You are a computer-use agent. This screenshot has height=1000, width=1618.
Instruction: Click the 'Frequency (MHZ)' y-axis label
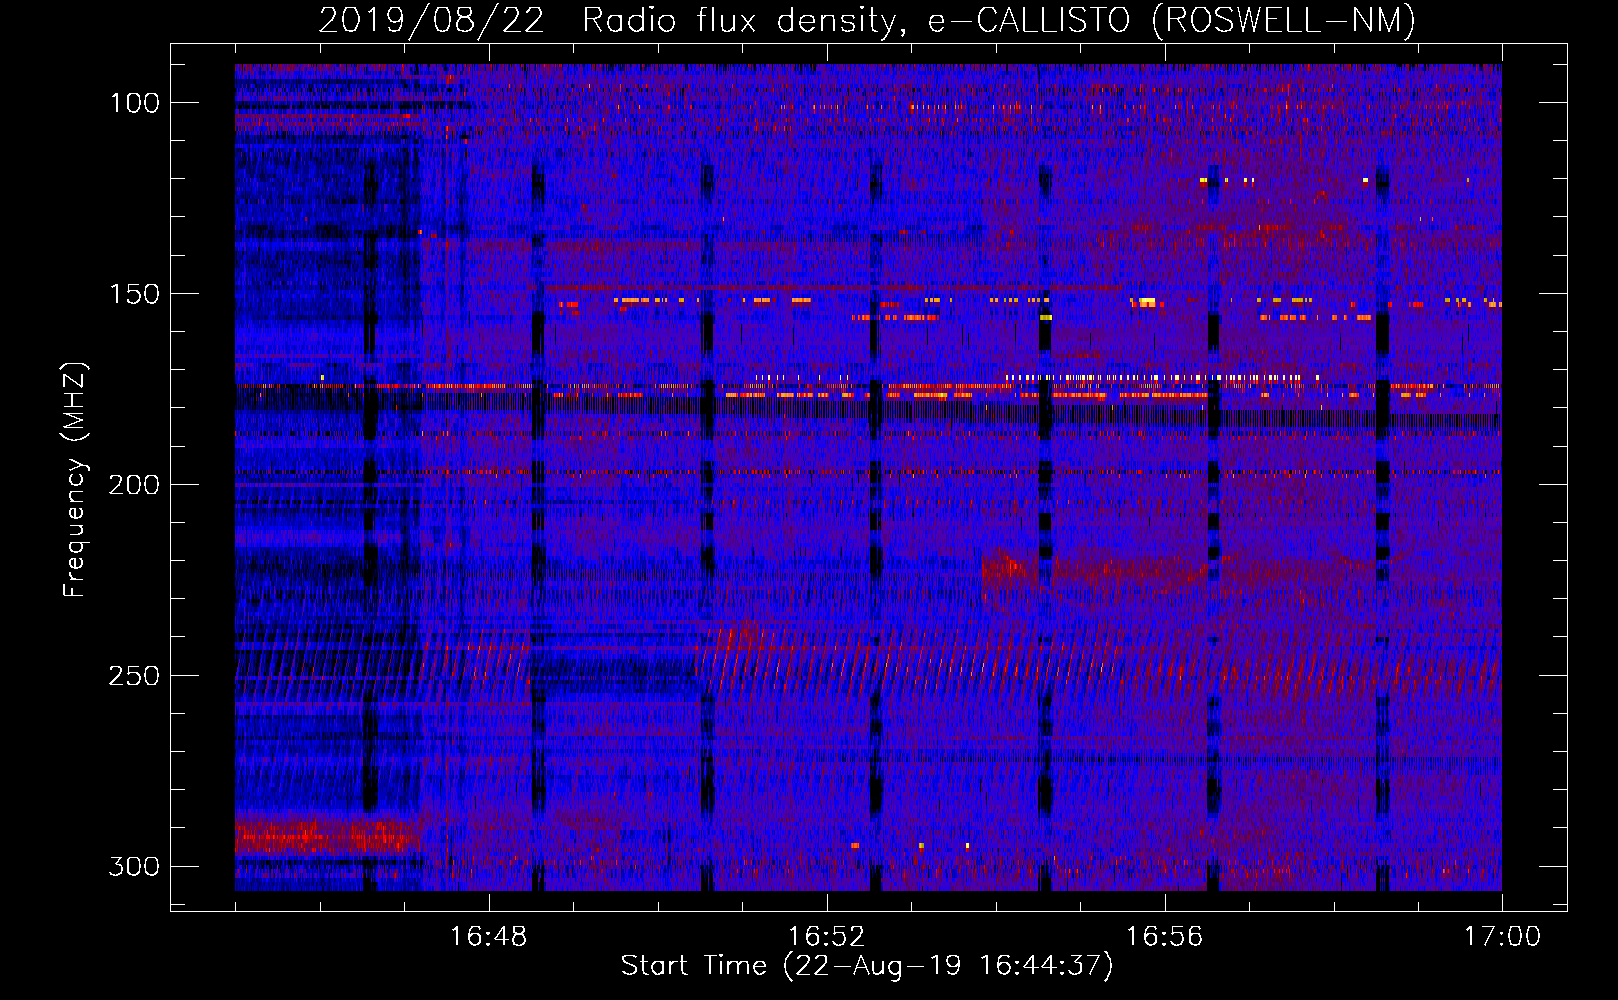[x=75, y=479]
